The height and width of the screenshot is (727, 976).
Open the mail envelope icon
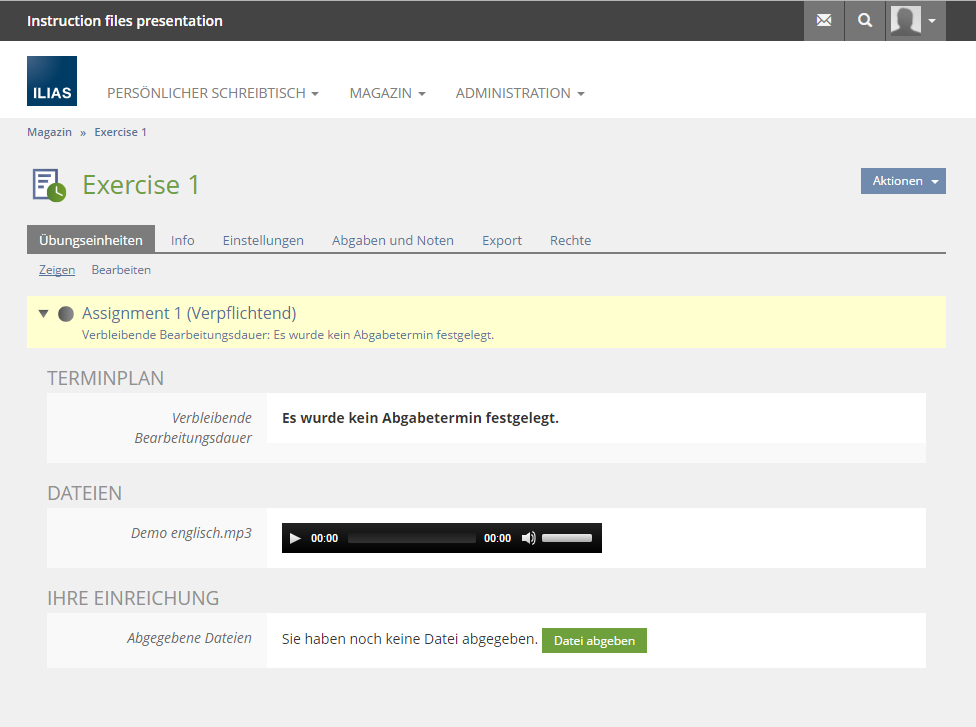[x=824, y=20]
